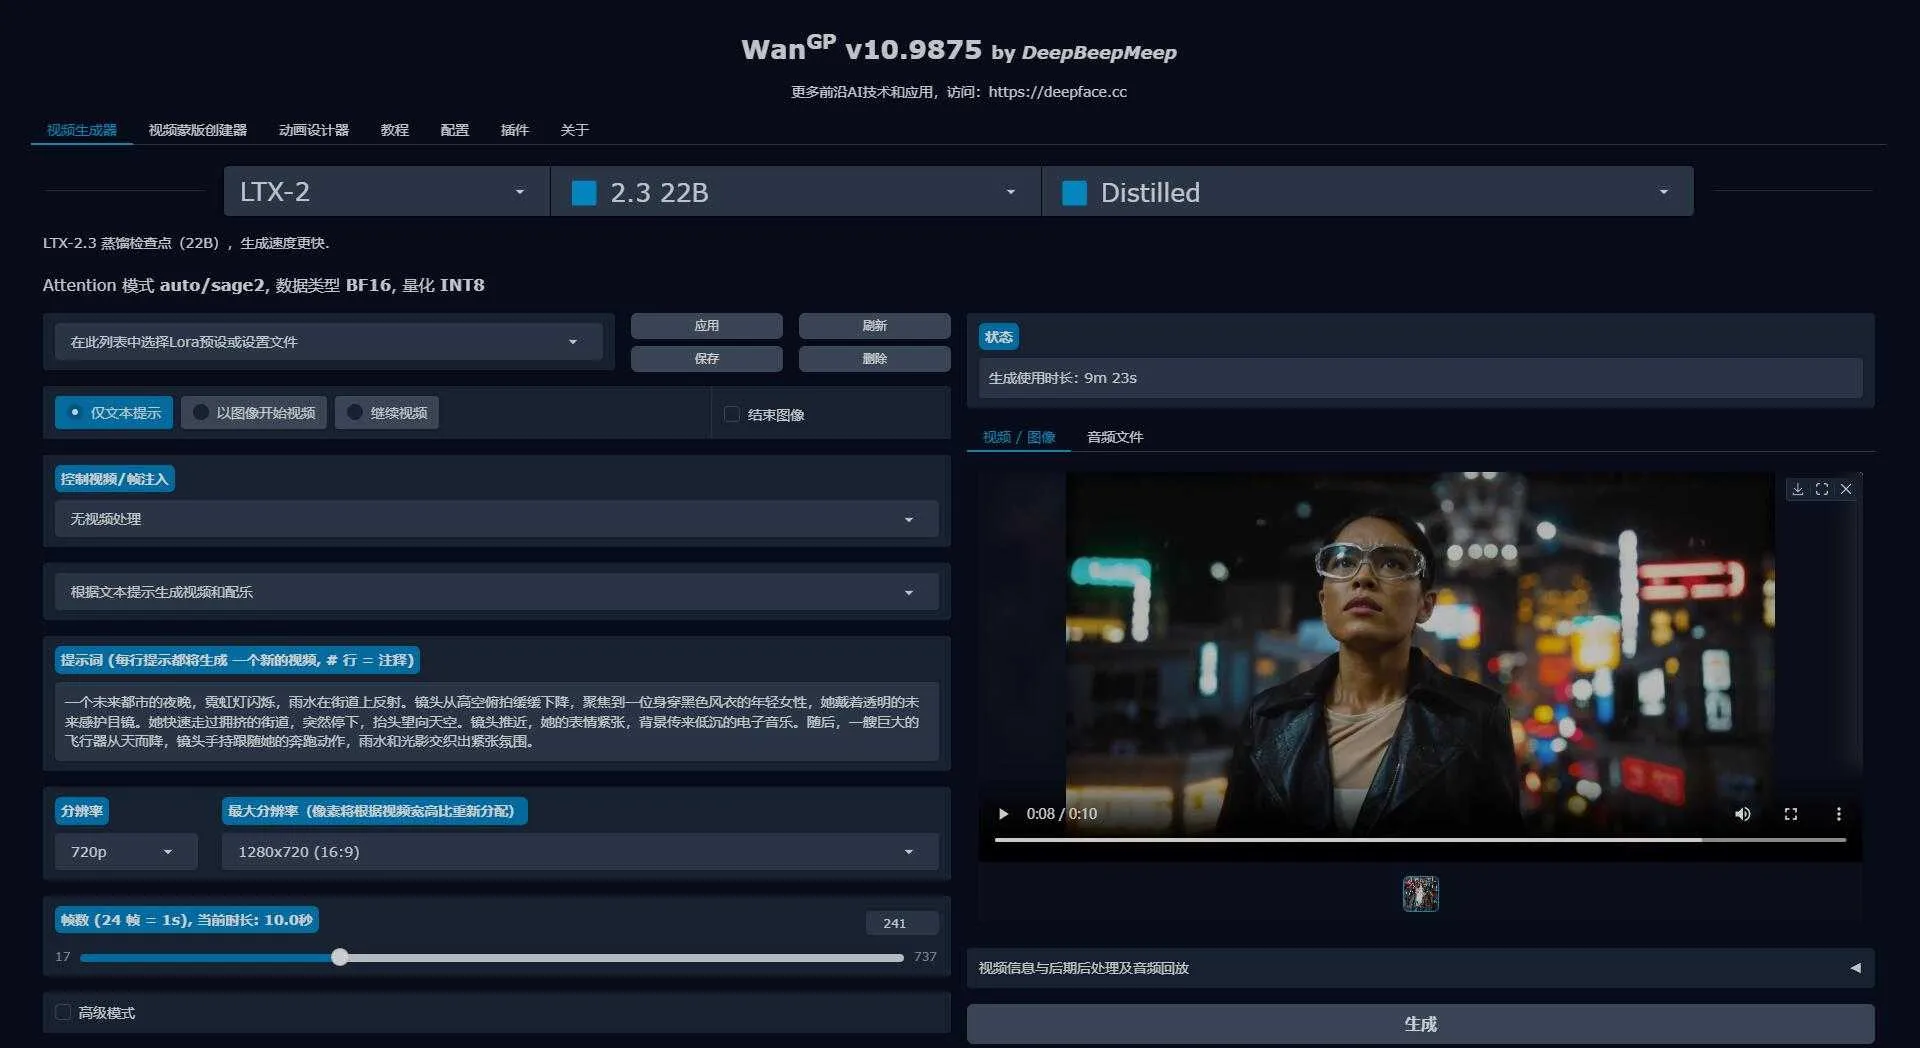Viewport: 1920px width, 1048px height.
Task: Click the download video icon above the preview
Action: click(1797, 489)
